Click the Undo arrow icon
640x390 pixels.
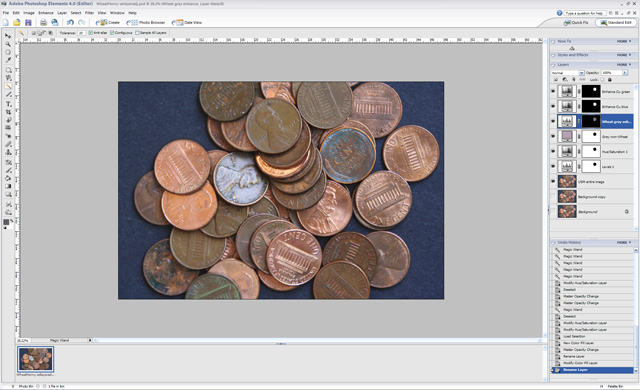[x=70, y=22]
